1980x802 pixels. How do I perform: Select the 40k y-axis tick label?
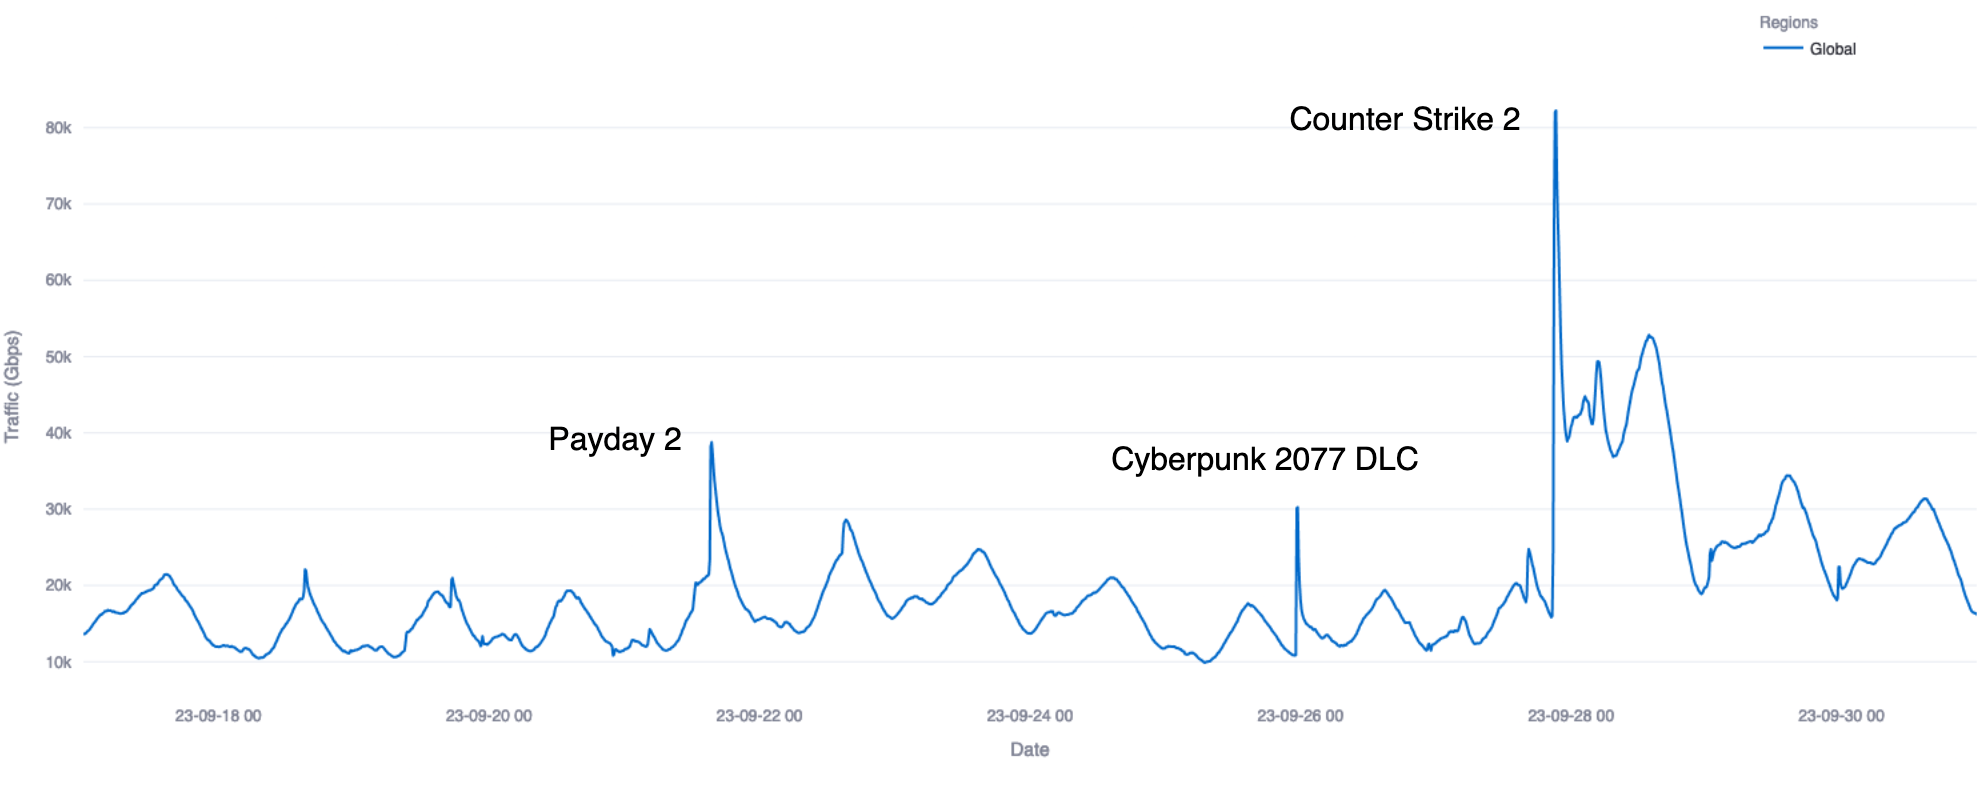[x=58, y=433]
